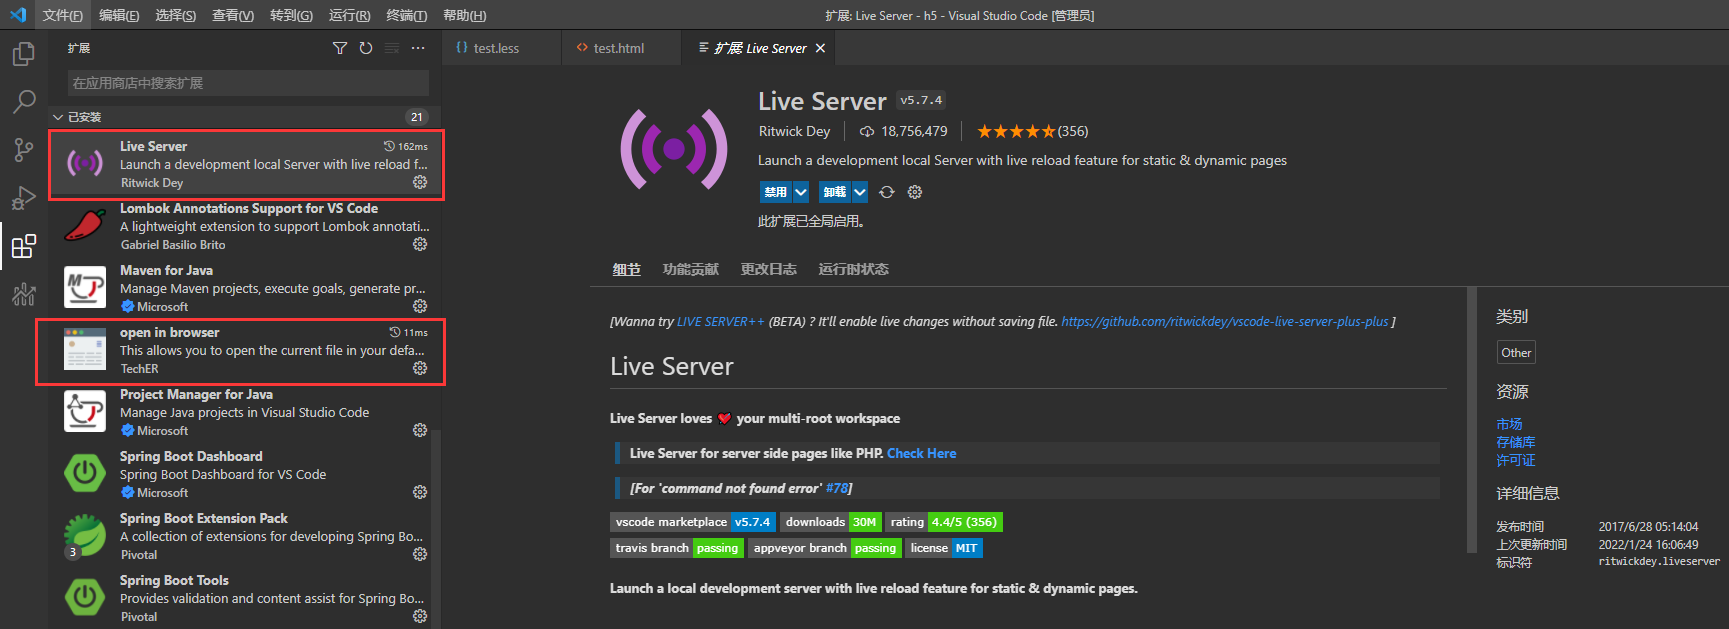The width and height of the screenshot is (1729, 629).
Task: Open manage gear for Spring Boot Extension Pack
Action: (x=420, y=554)
